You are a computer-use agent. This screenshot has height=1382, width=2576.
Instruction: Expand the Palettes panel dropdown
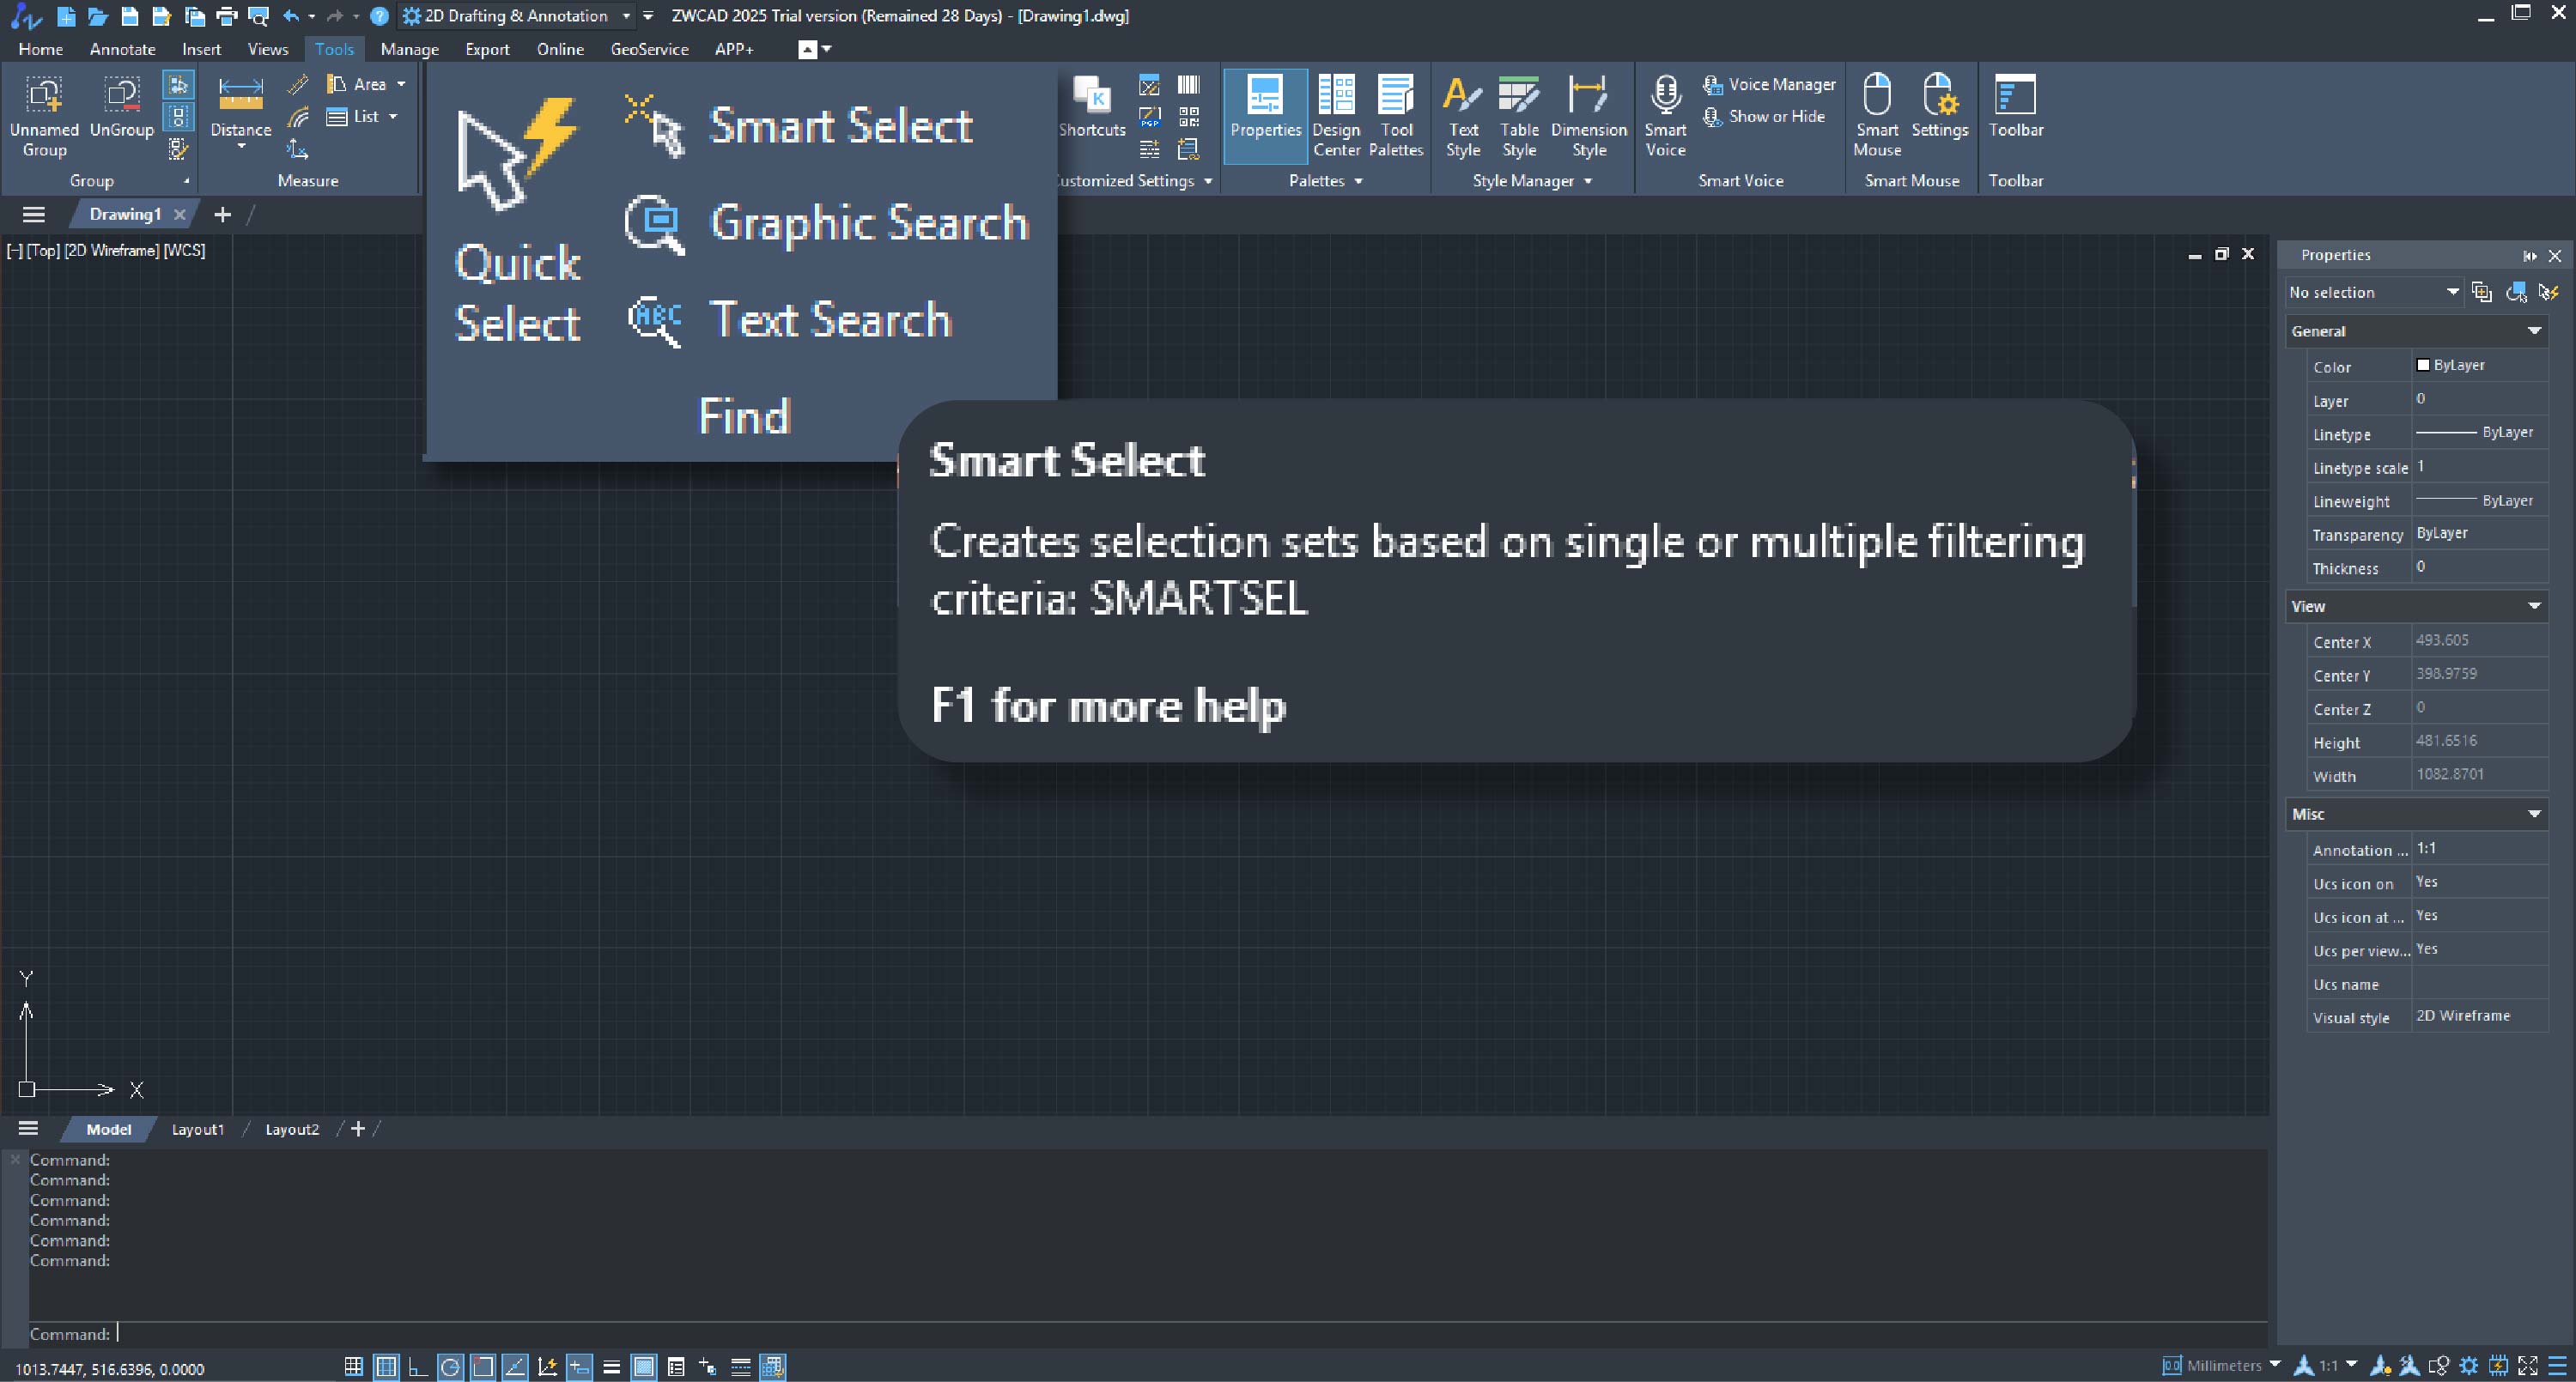click(x=1357, y=181)
